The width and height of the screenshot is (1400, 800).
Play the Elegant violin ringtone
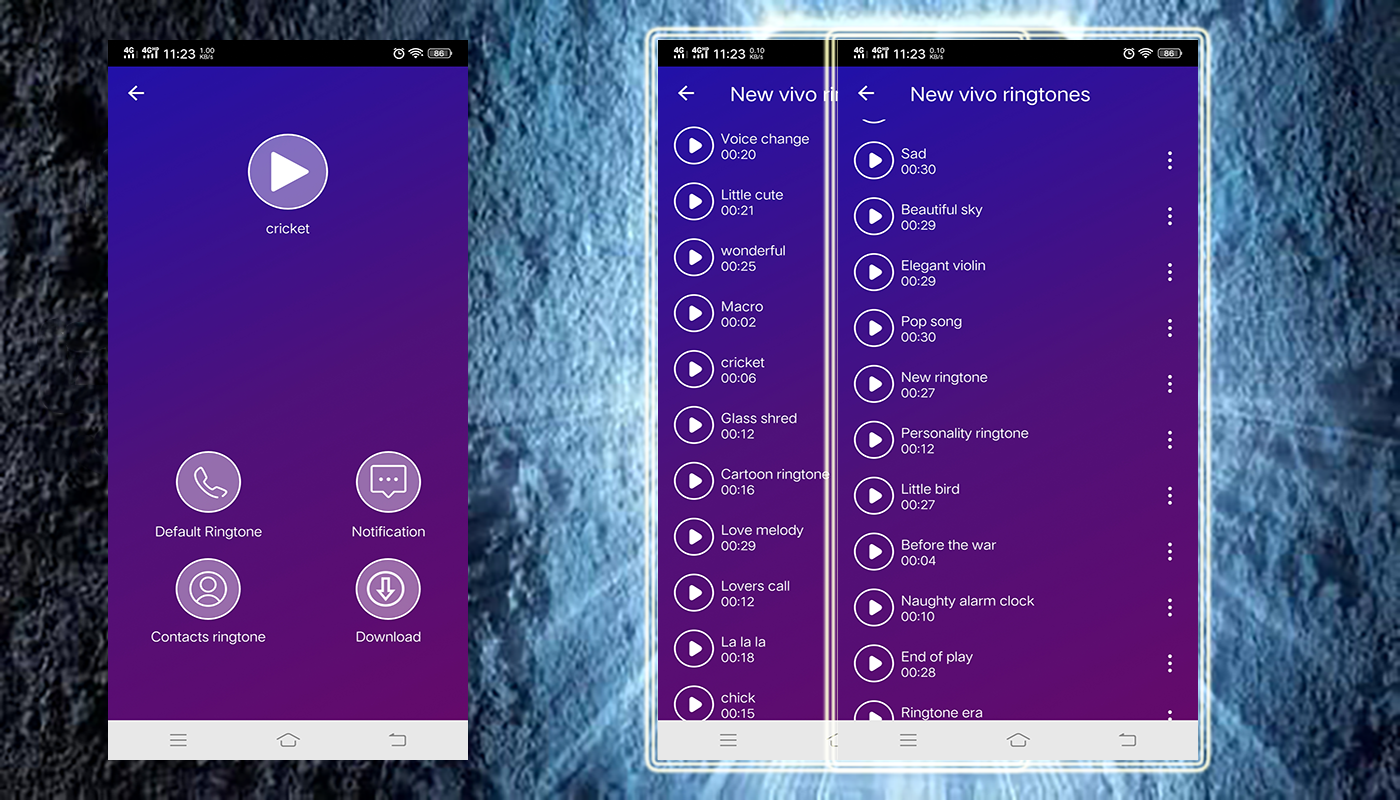pos(874,272)
